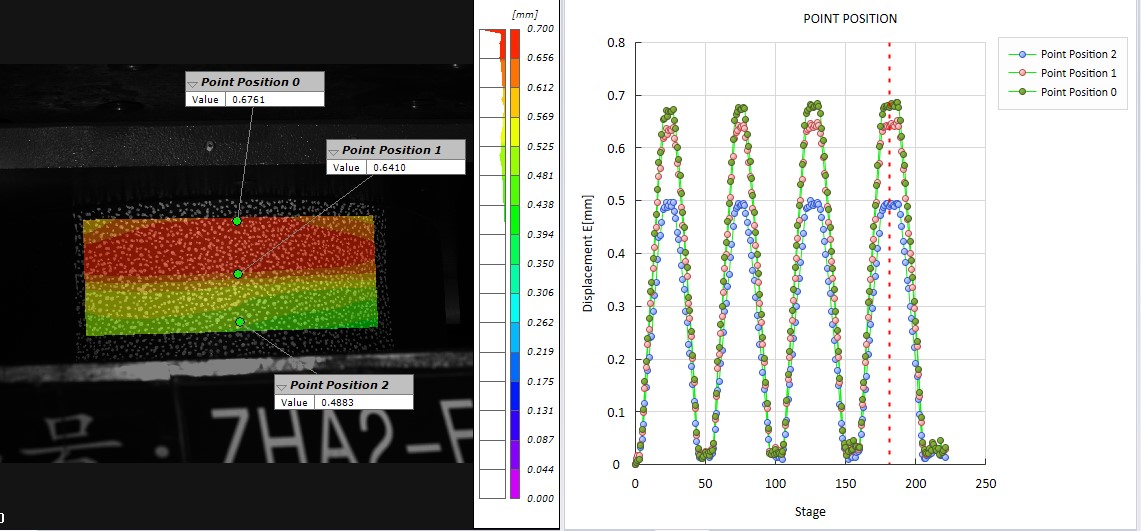Select the green Point Position 1 marker
The image size is (1141, 531).
238,273
